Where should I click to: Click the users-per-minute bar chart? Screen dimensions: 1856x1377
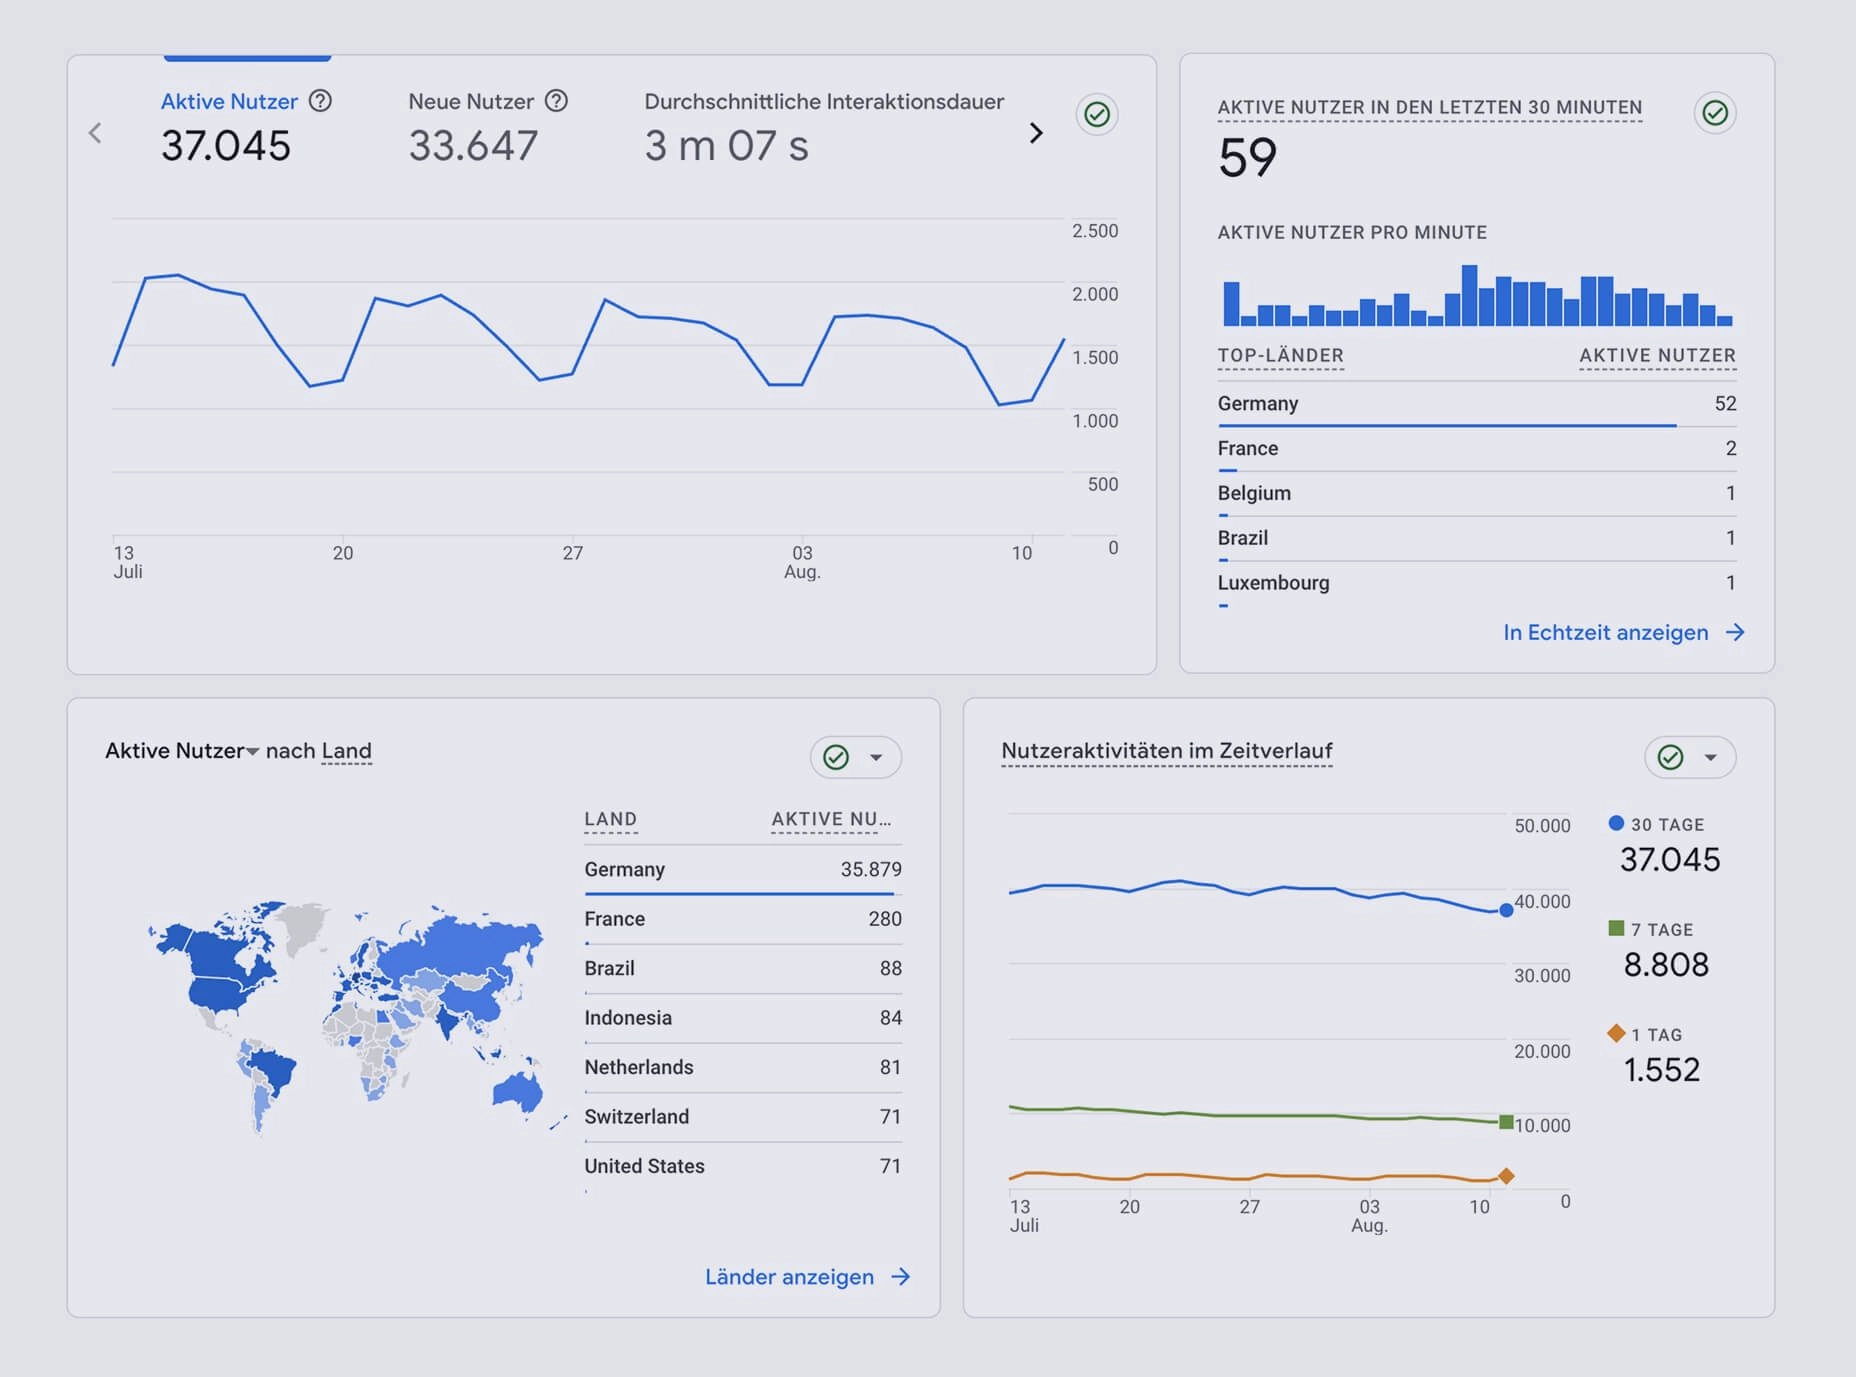click(1477, 295)
